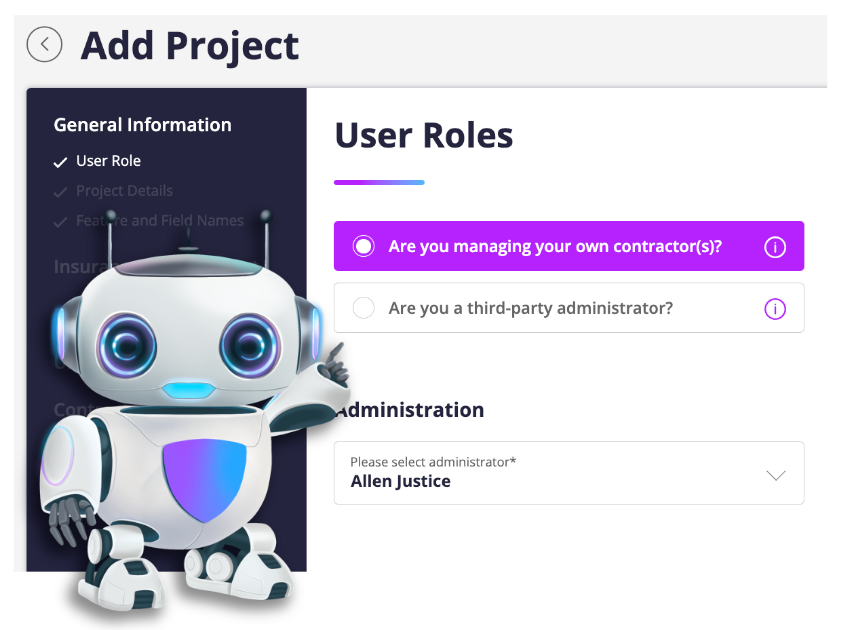Click the purple gradient bar under User Roles
The height and width of the screenshot is (630, 862).
(x=379, y=182)
